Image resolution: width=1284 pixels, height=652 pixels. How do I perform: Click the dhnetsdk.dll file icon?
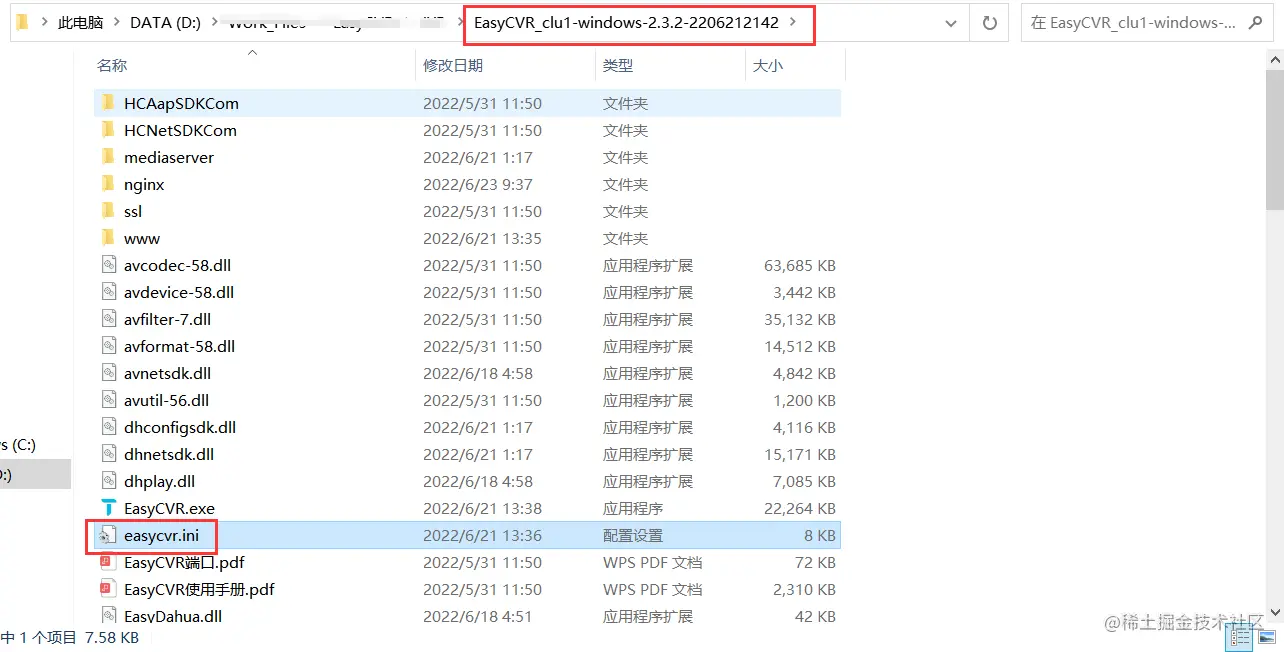[x=108, y=454]
